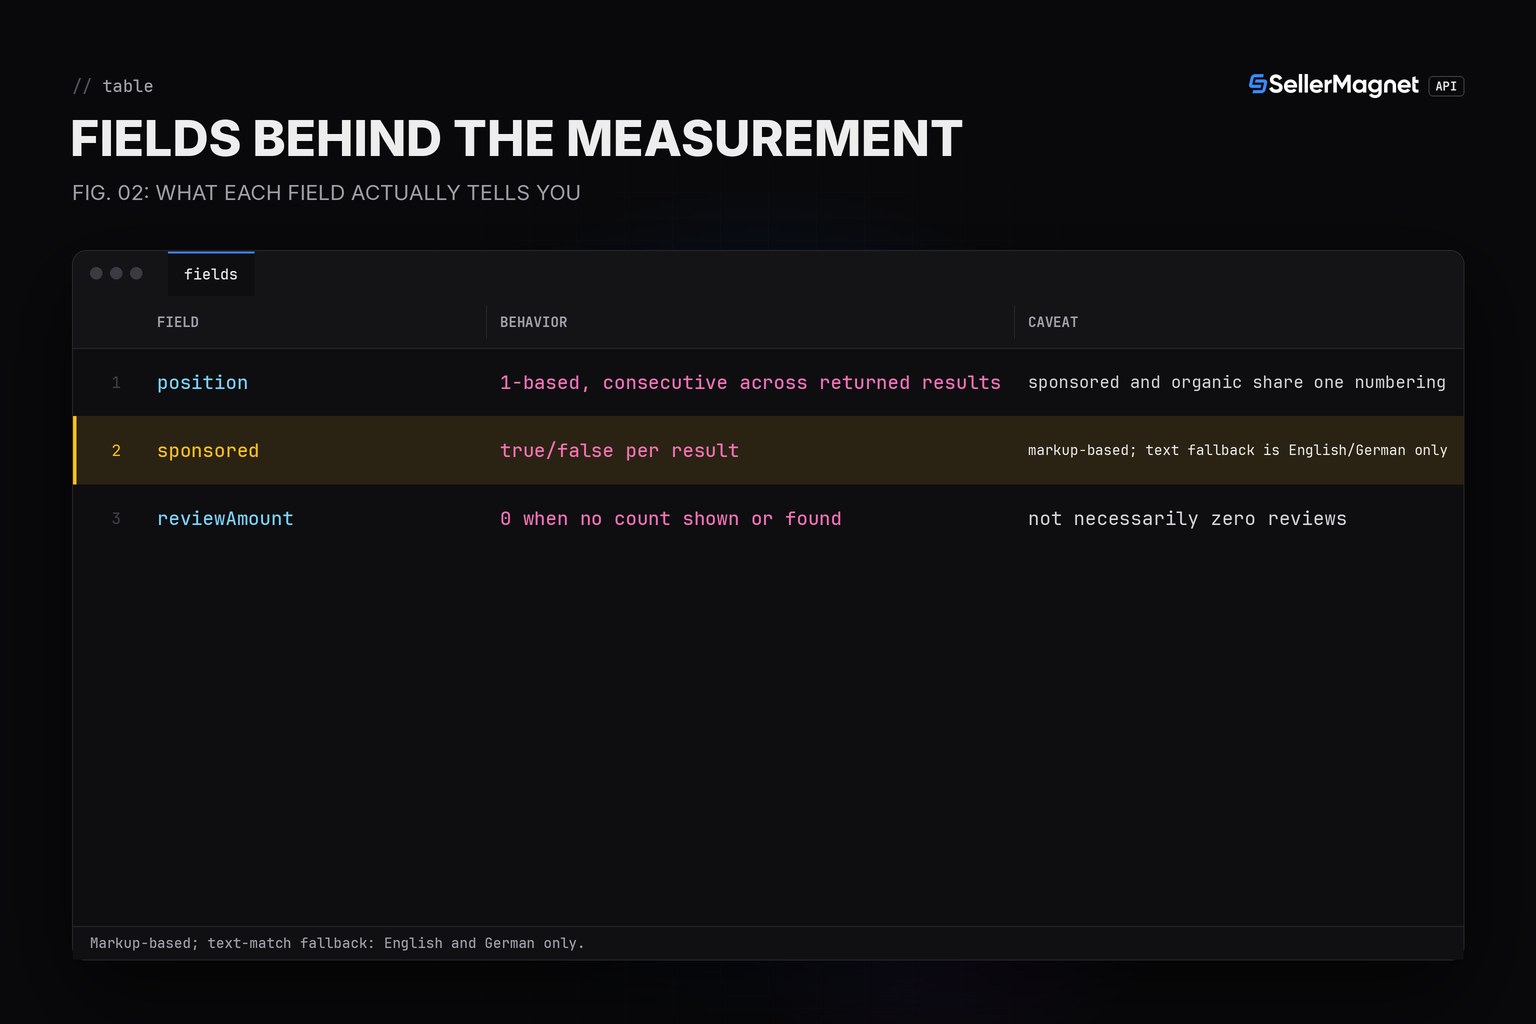Click line number 2 in the gutter
Screen dimensions: 1536x1024
116,450
